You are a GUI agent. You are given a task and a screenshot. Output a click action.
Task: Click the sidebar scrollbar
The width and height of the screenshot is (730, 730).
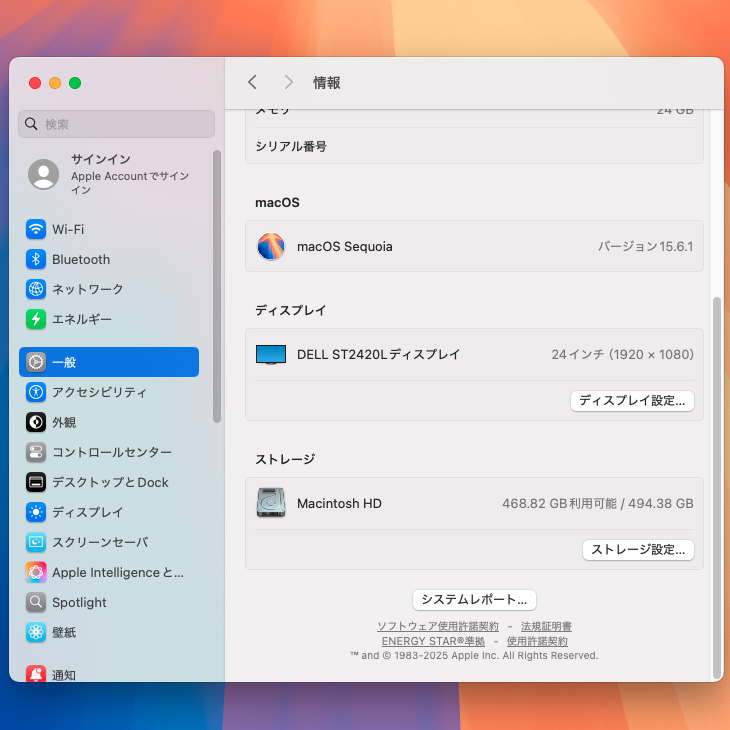coord(216,286)
